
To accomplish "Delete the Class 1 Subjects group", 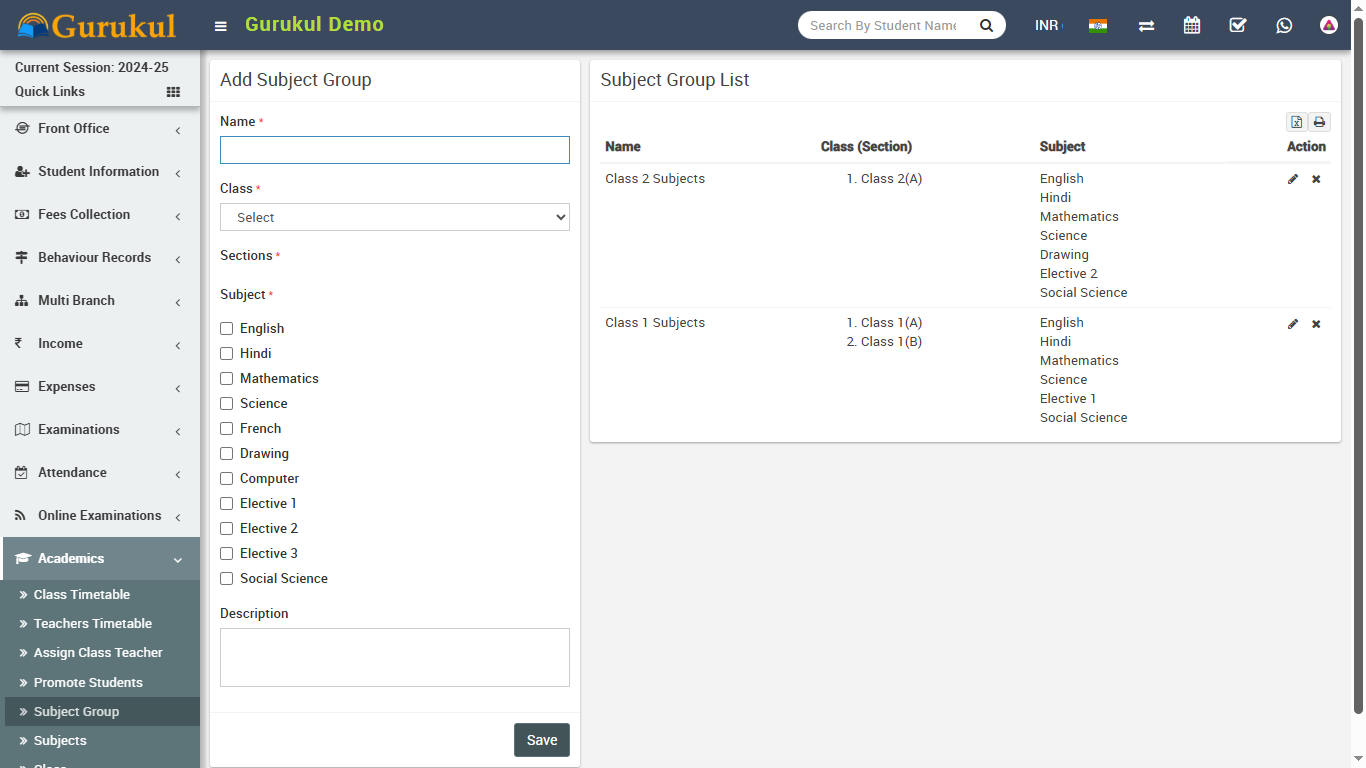I will (1316, 324).
